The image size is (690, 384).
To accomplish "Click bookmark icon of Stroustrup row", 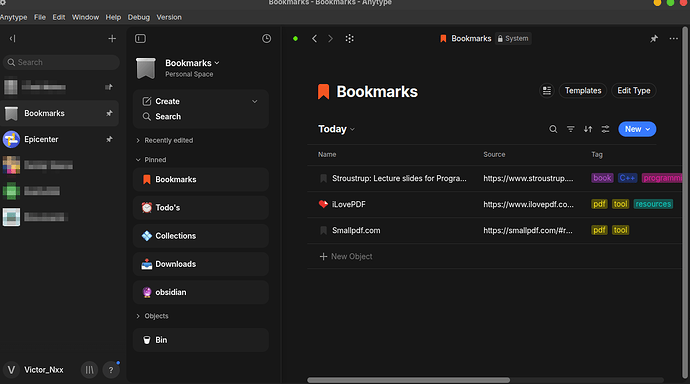I will [323, 178].
